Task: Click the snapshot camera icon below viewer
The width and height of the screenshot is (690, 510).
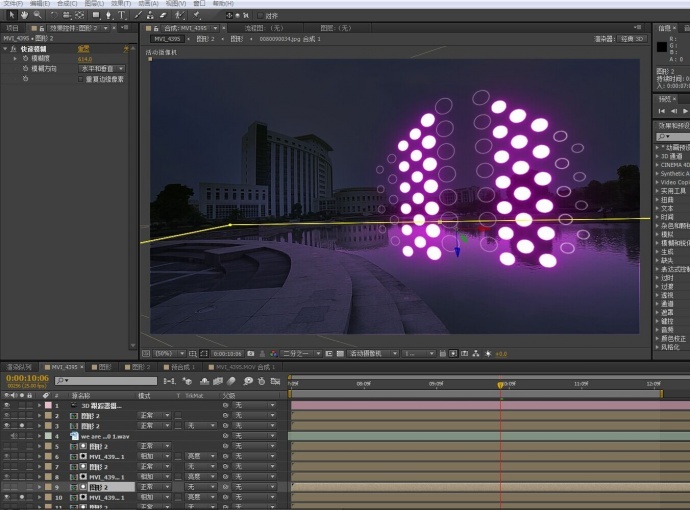Action: 249,353
